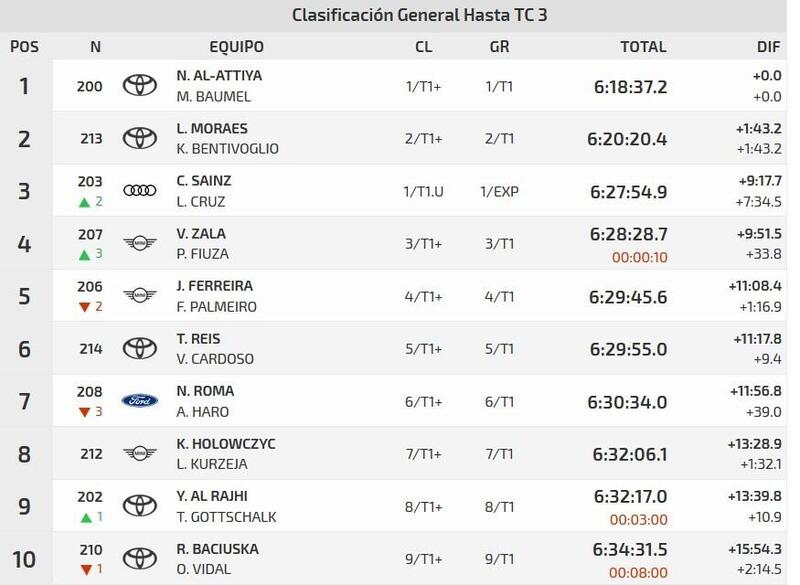This screenshot has width=800, height=585.
Task: Click green up arrow under car 203
Action: pos(83,201)
